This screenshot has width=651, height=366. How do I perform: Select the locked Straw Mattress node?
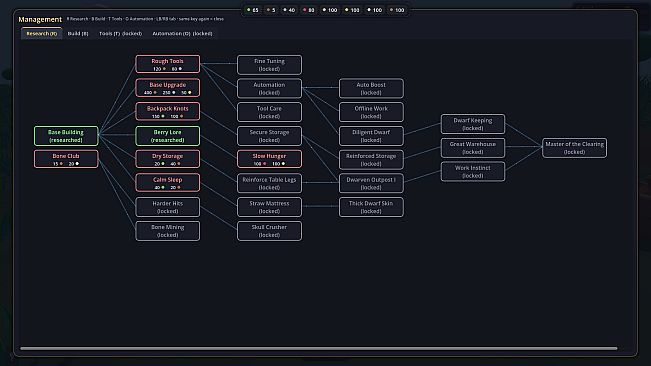(x=269, y=207)
